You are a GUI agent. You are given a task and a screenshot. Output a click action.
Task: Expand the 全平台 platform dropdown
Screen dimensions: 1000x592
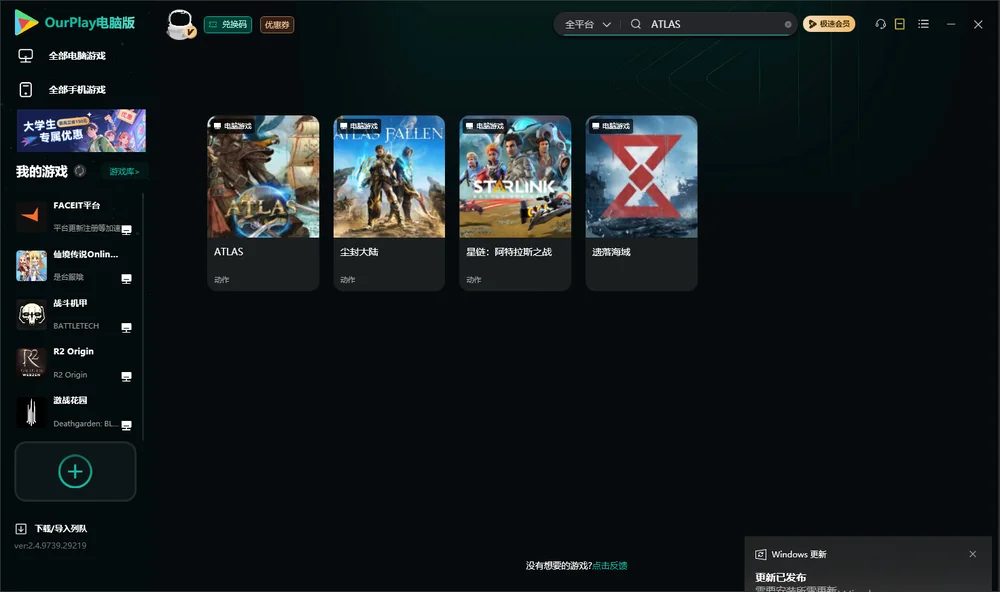pos(587,24)
